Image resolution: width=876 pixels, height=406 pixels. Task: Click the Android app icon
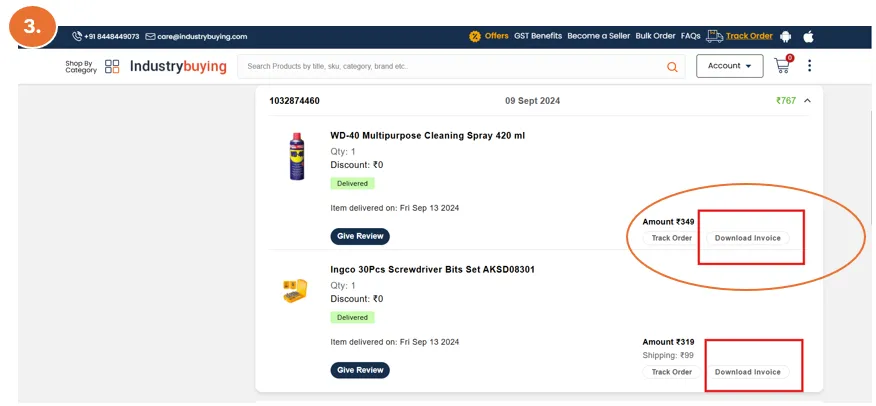(785, 36)
